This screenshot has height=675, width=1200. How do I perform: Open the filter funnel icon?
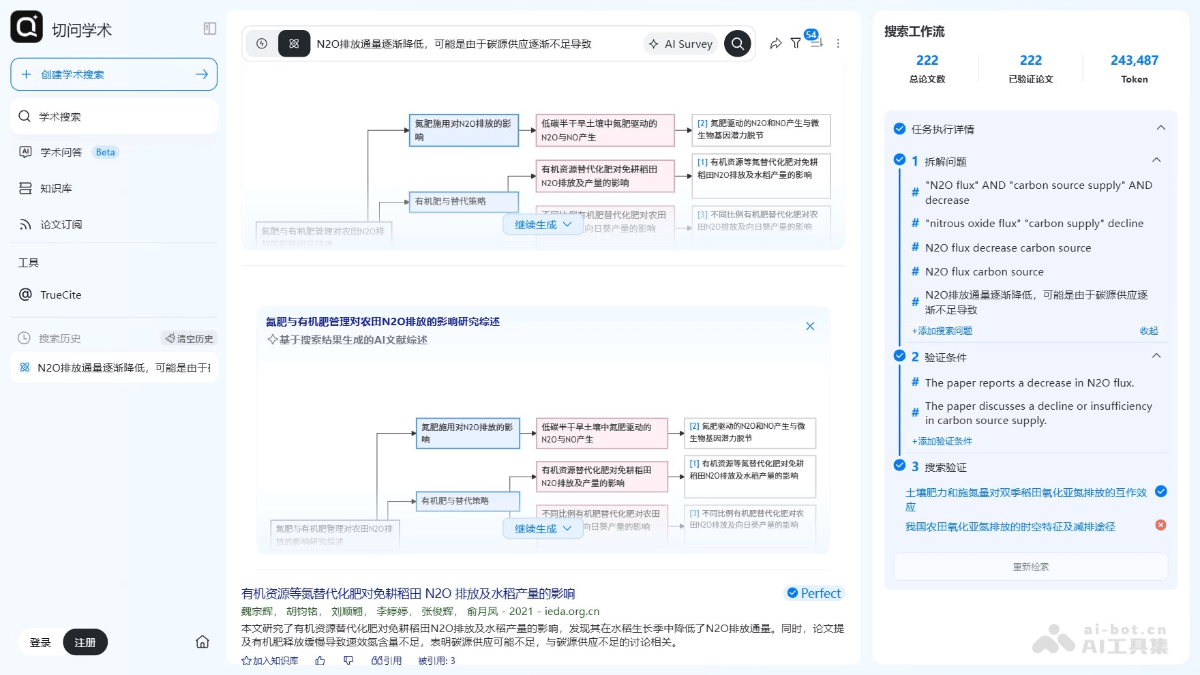tap(796, 43)
